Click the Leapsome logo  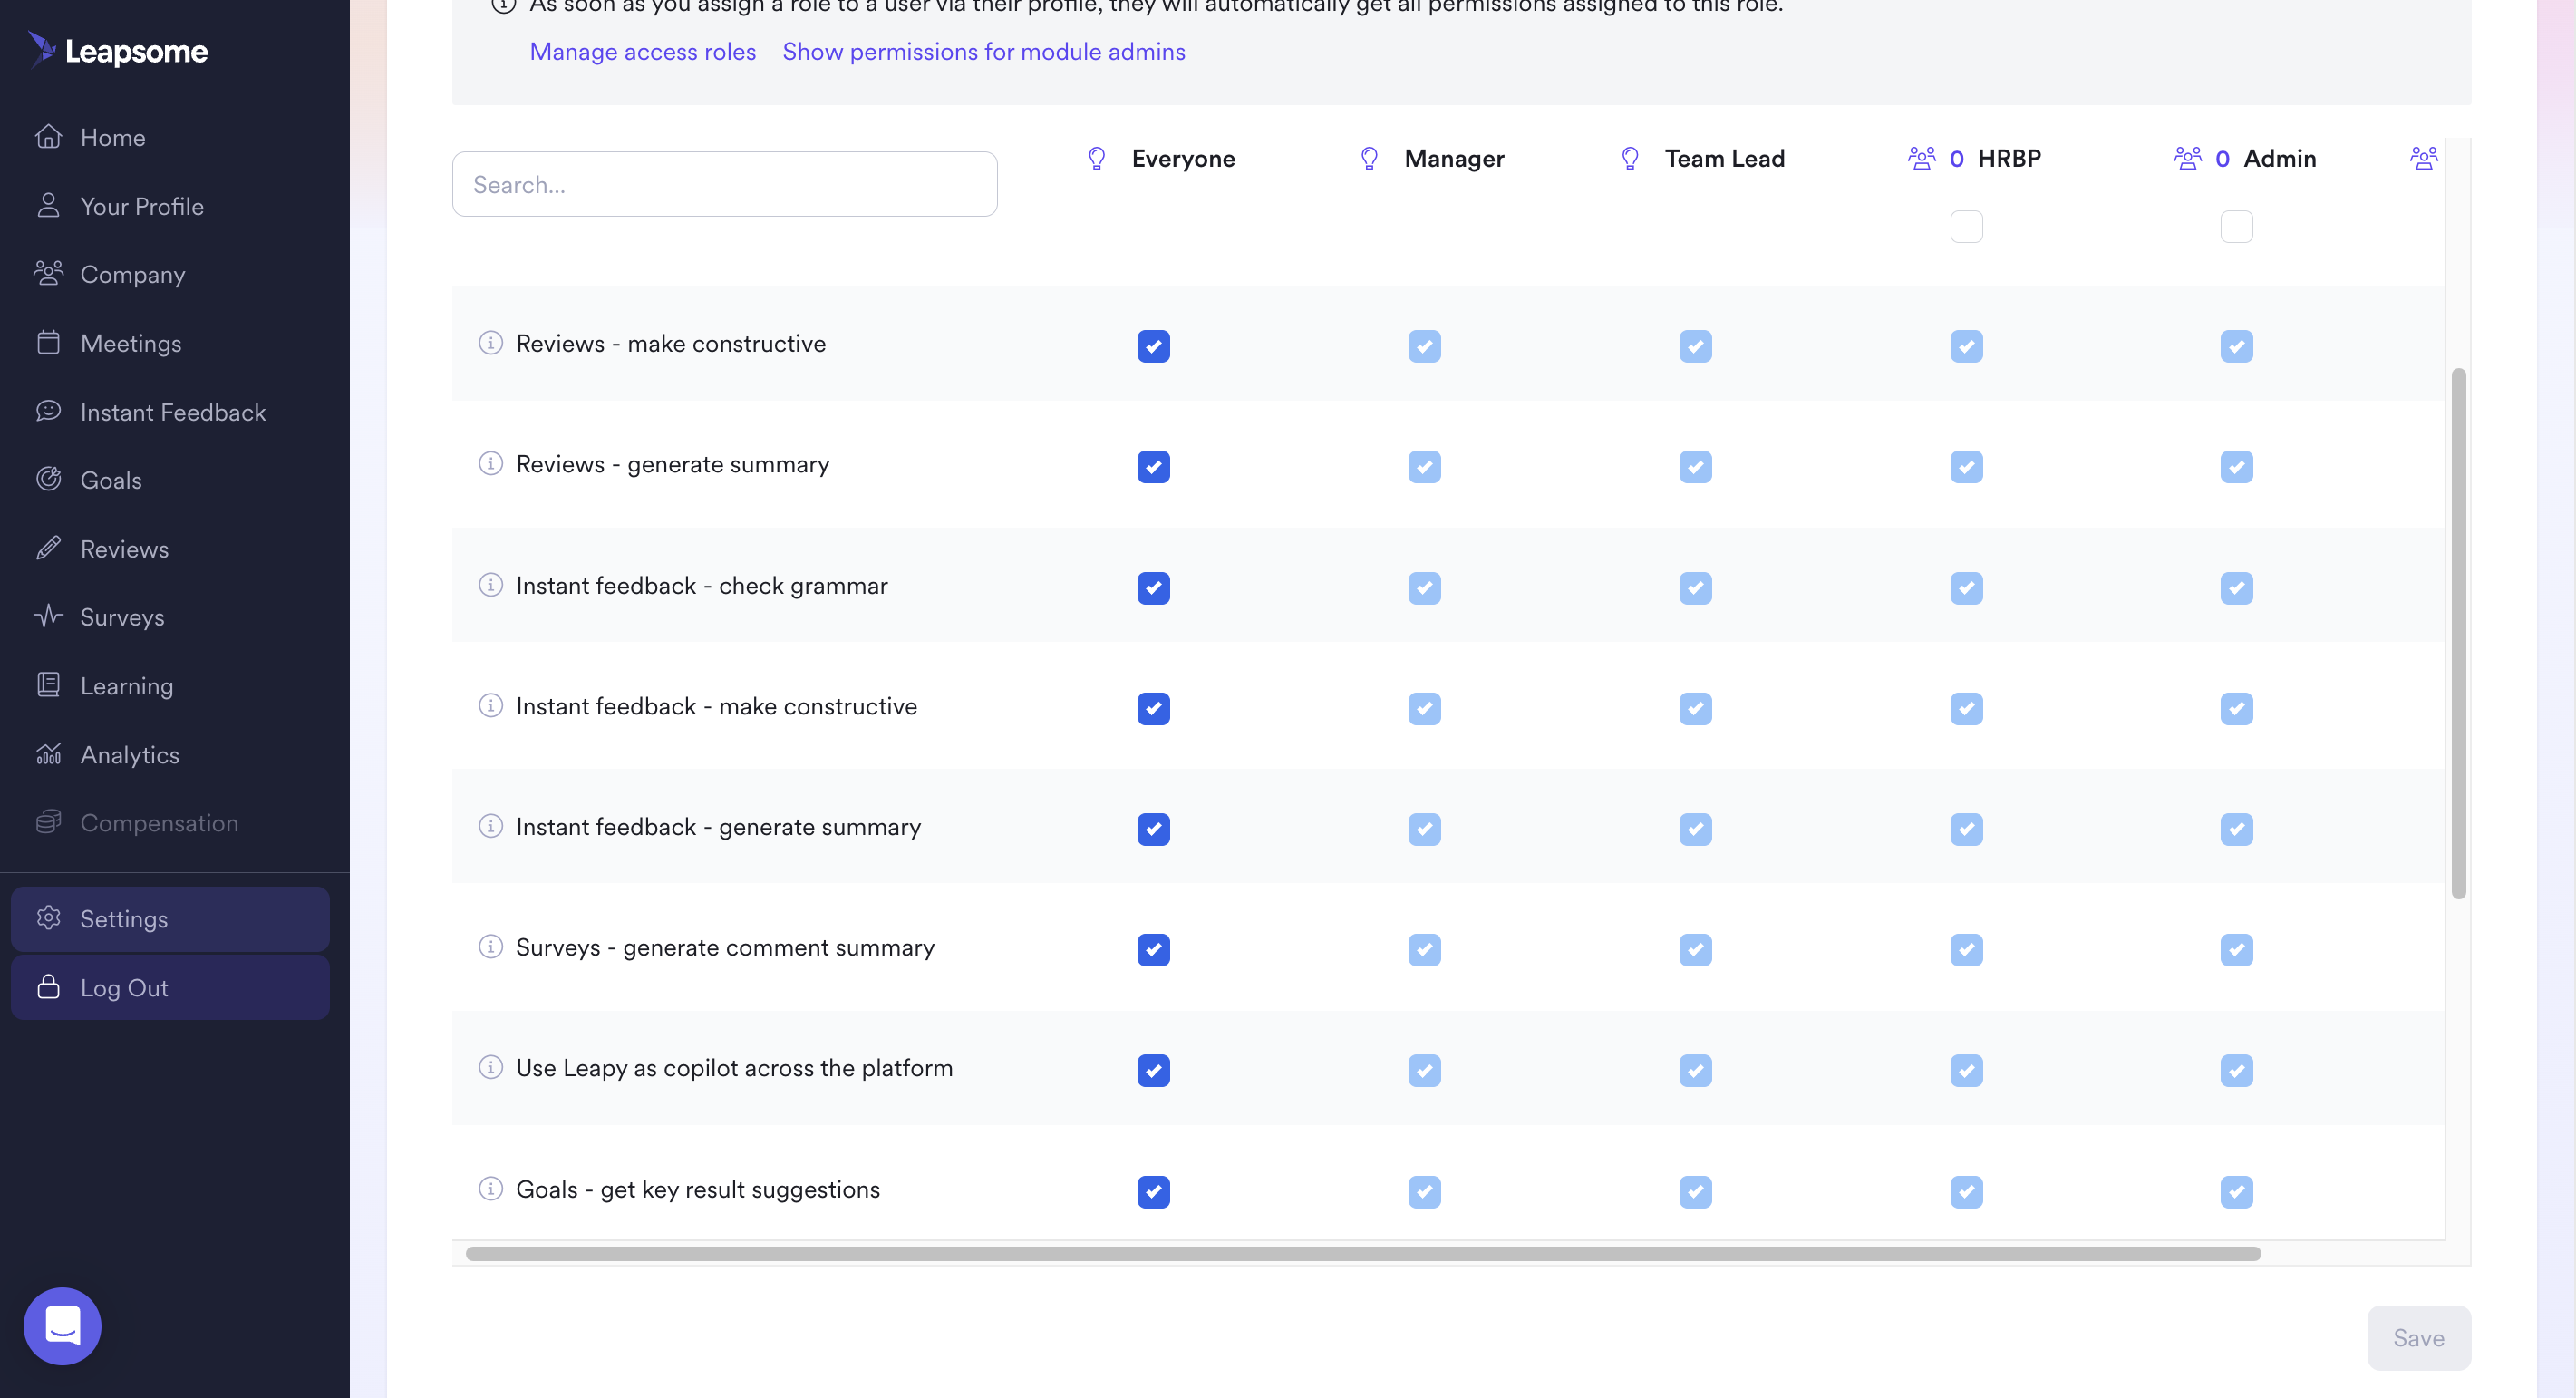(118, 50)
